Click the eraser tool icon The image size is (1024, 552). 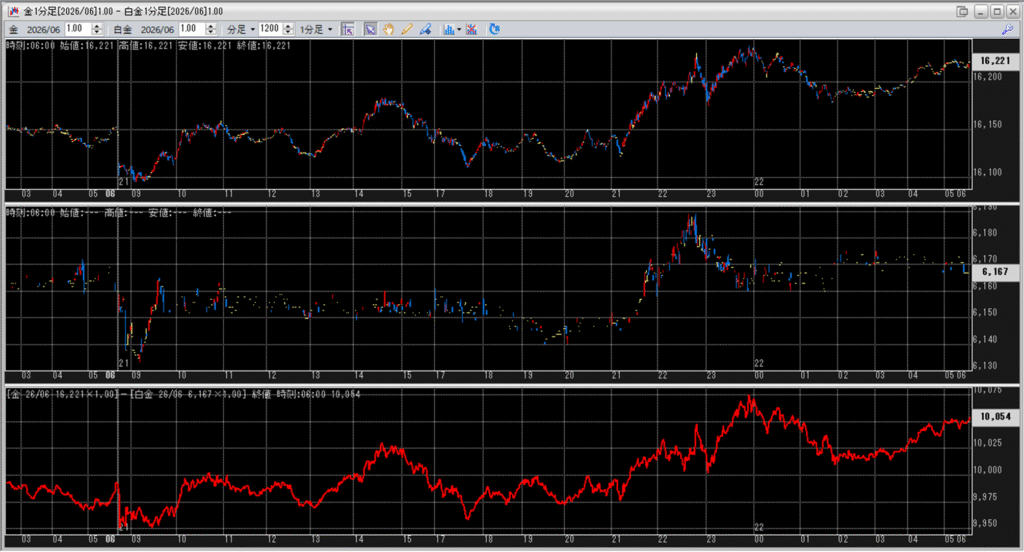(x=424, y=29)
